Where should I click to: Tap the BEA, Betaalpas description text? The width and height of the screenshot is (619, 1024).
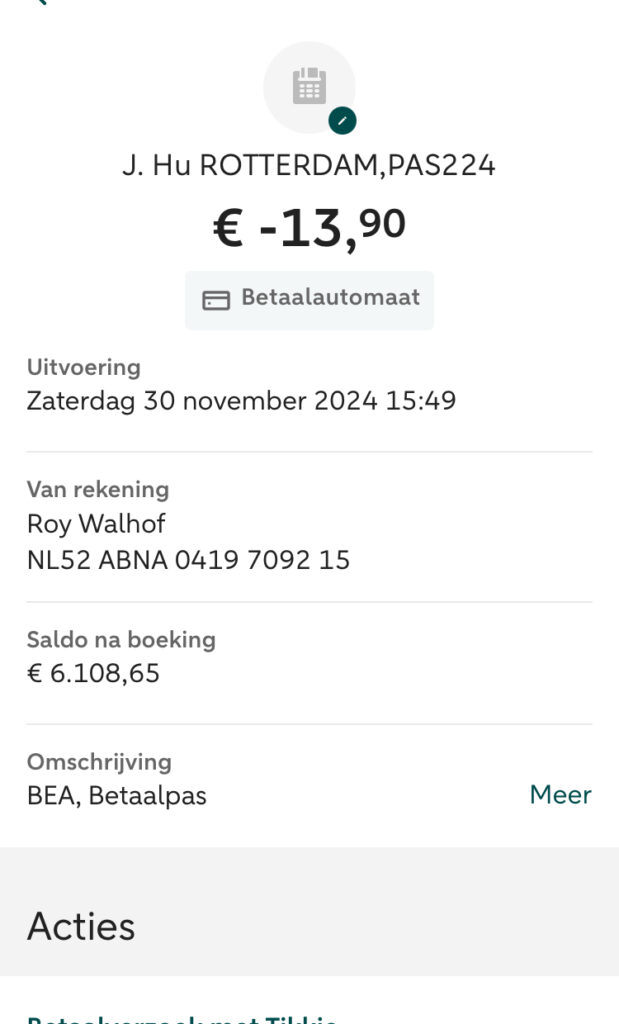[x=116, y=796]
